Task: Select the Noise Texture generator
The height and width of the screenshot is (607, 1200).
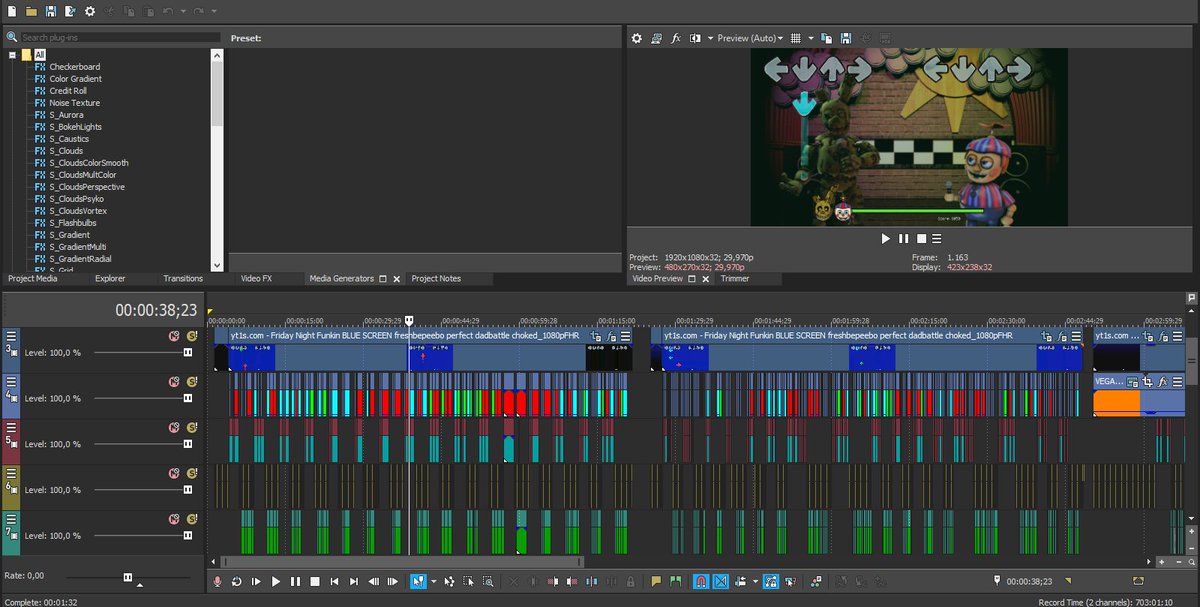Action: point(75,103)
